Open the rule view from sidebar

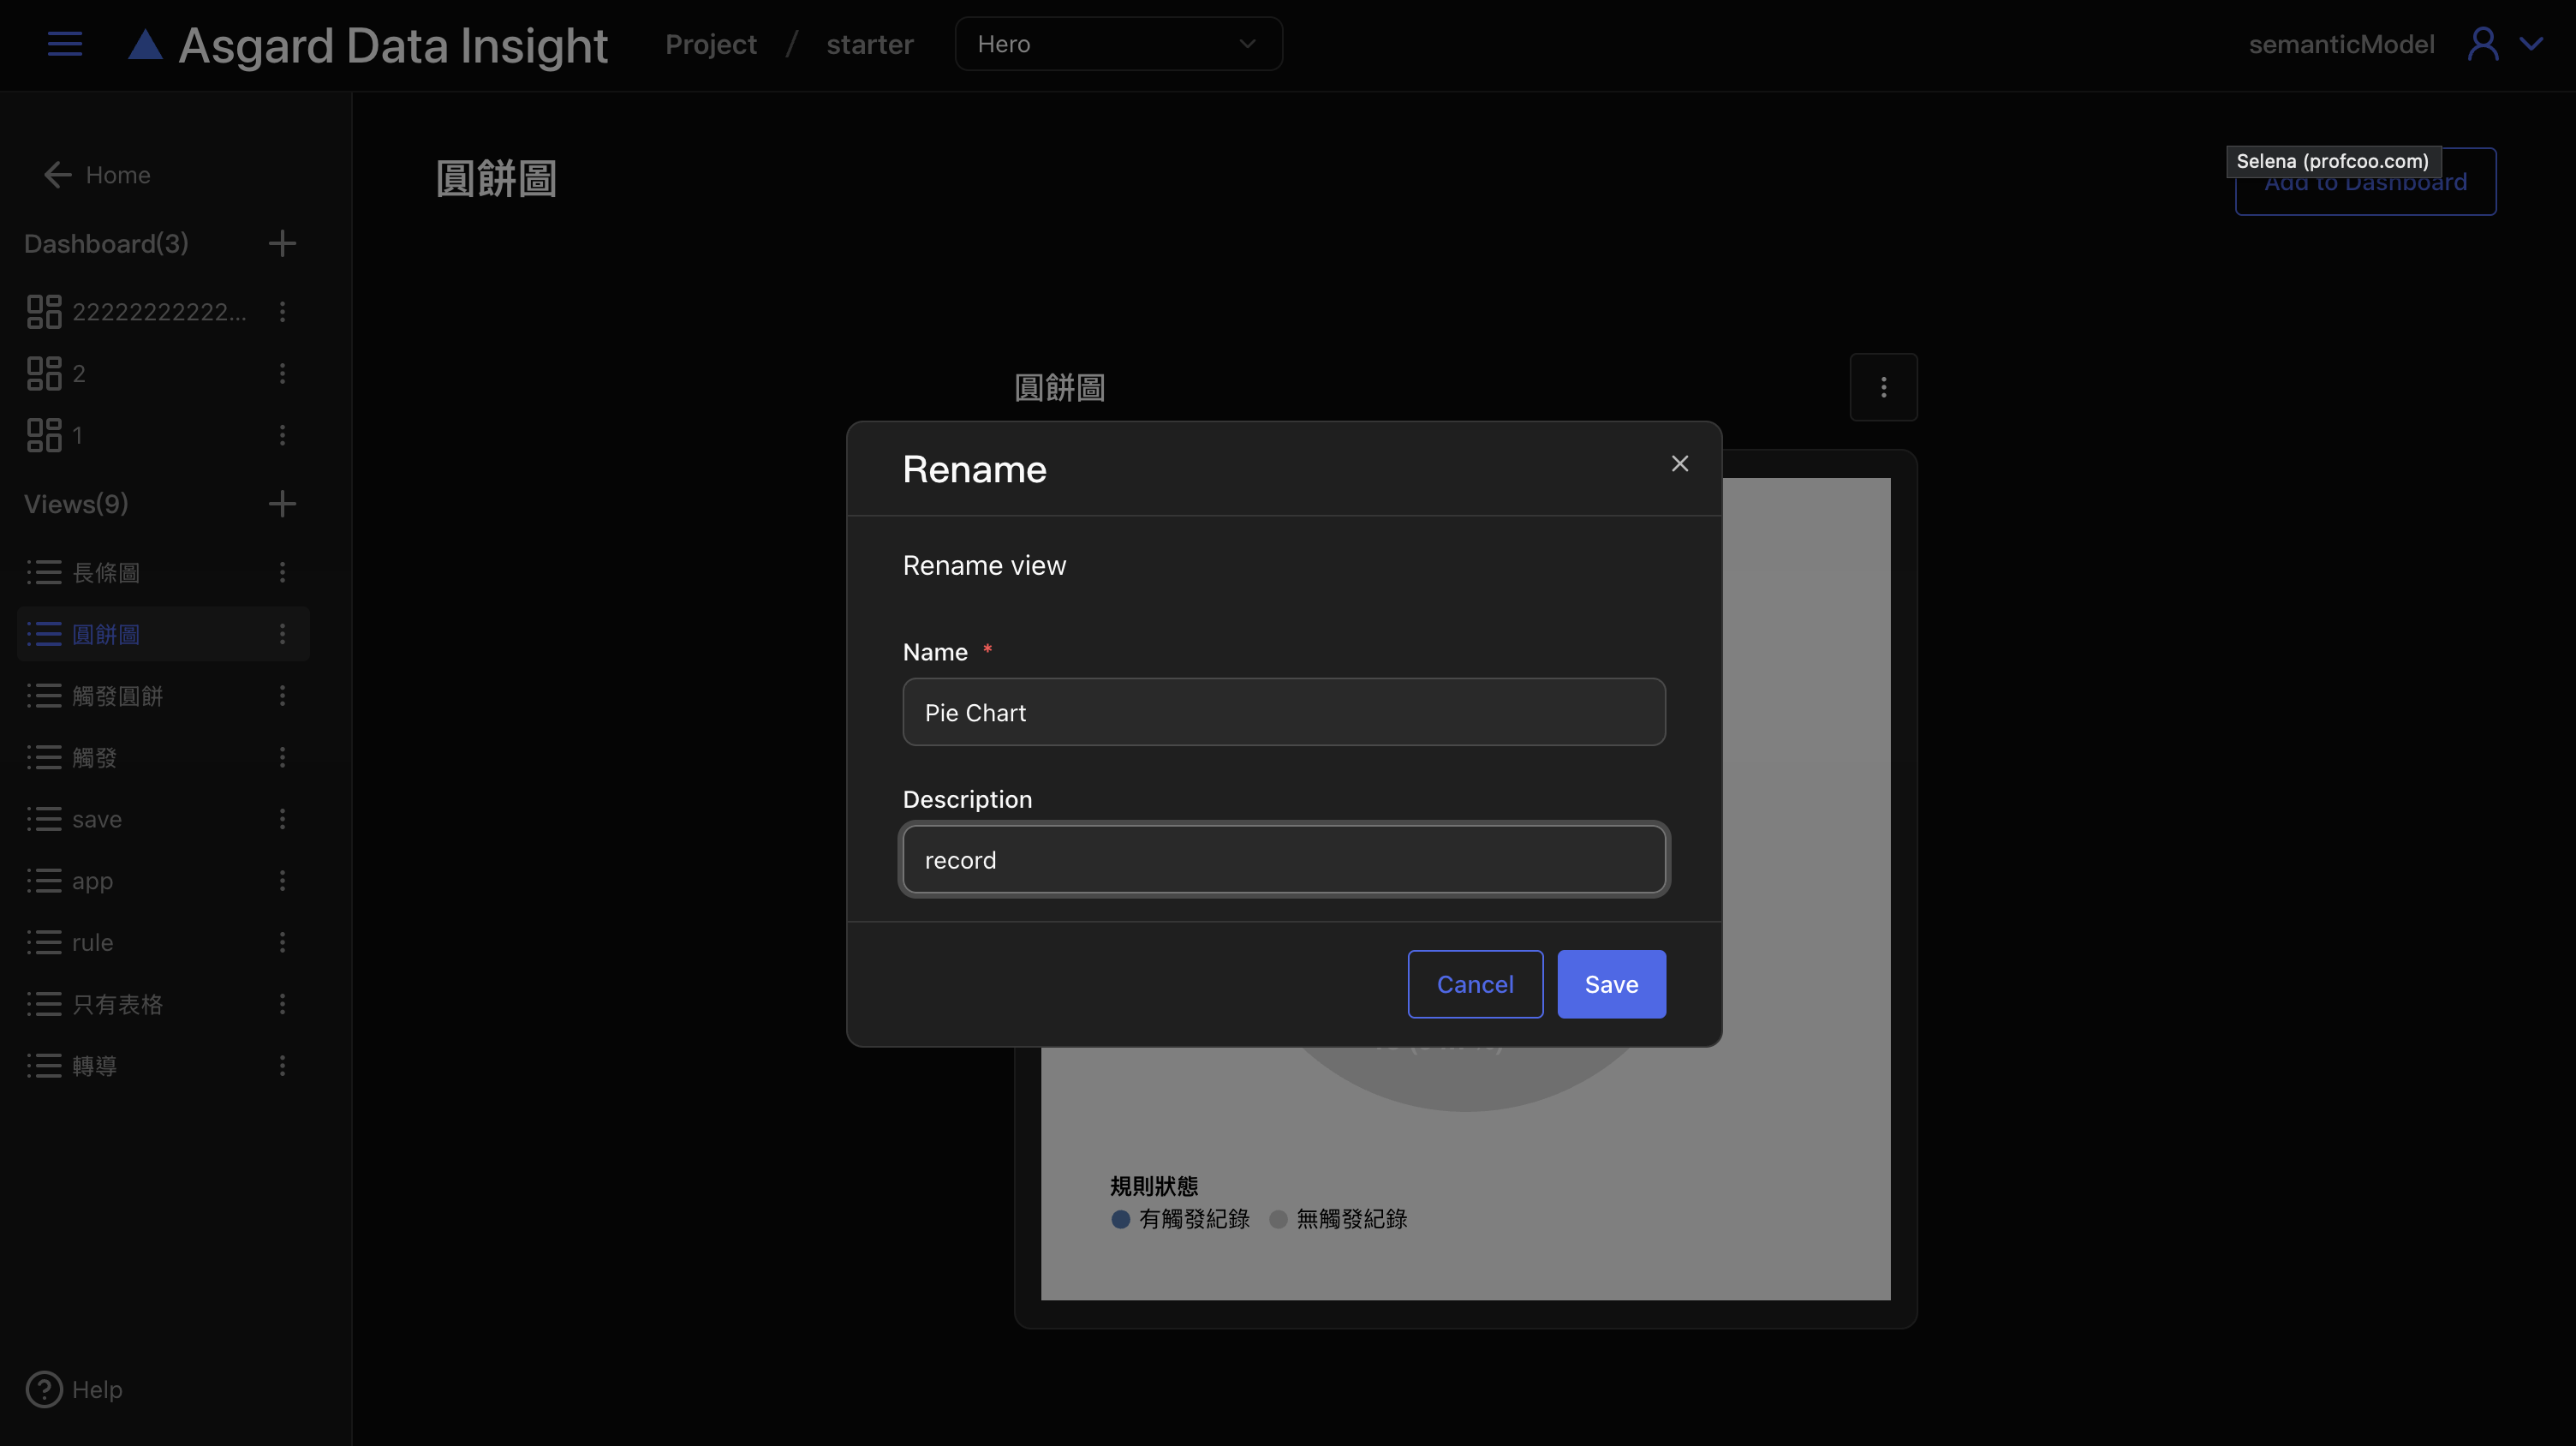click(92, 942)
